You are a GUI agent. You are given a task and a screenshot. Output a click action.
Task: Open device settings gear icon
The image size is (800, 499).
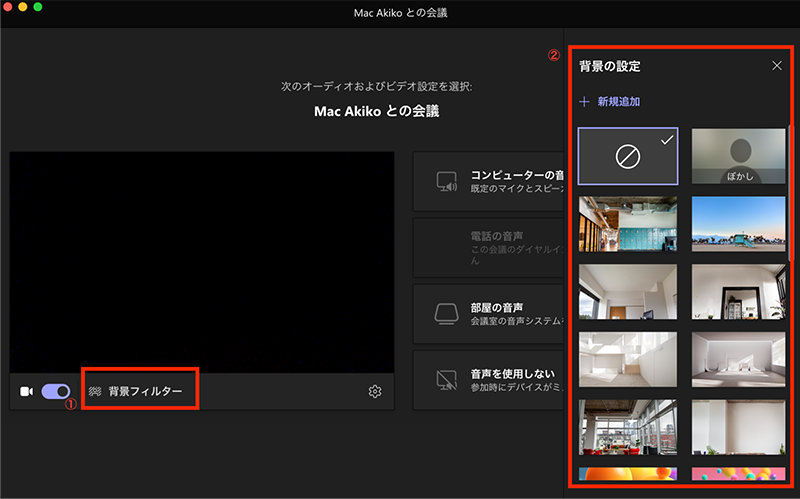tap(375, 391)
